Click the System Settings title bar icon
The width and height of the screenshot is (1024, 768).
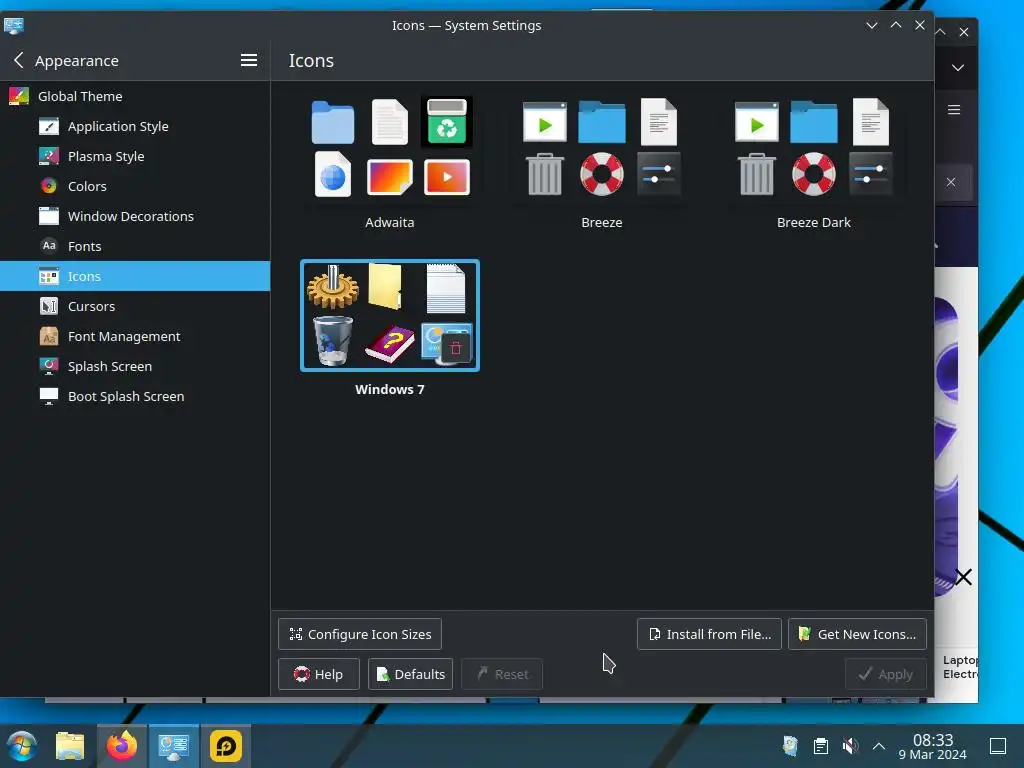14,25
